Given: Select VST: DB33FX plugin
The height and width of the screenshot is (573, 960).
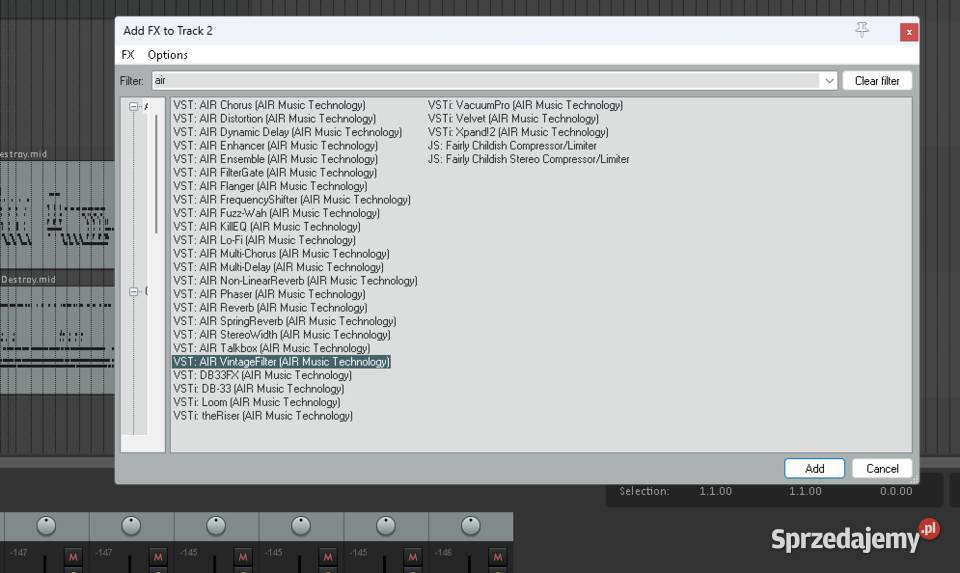Looking at the screenshot, I should tap(262, 375).
